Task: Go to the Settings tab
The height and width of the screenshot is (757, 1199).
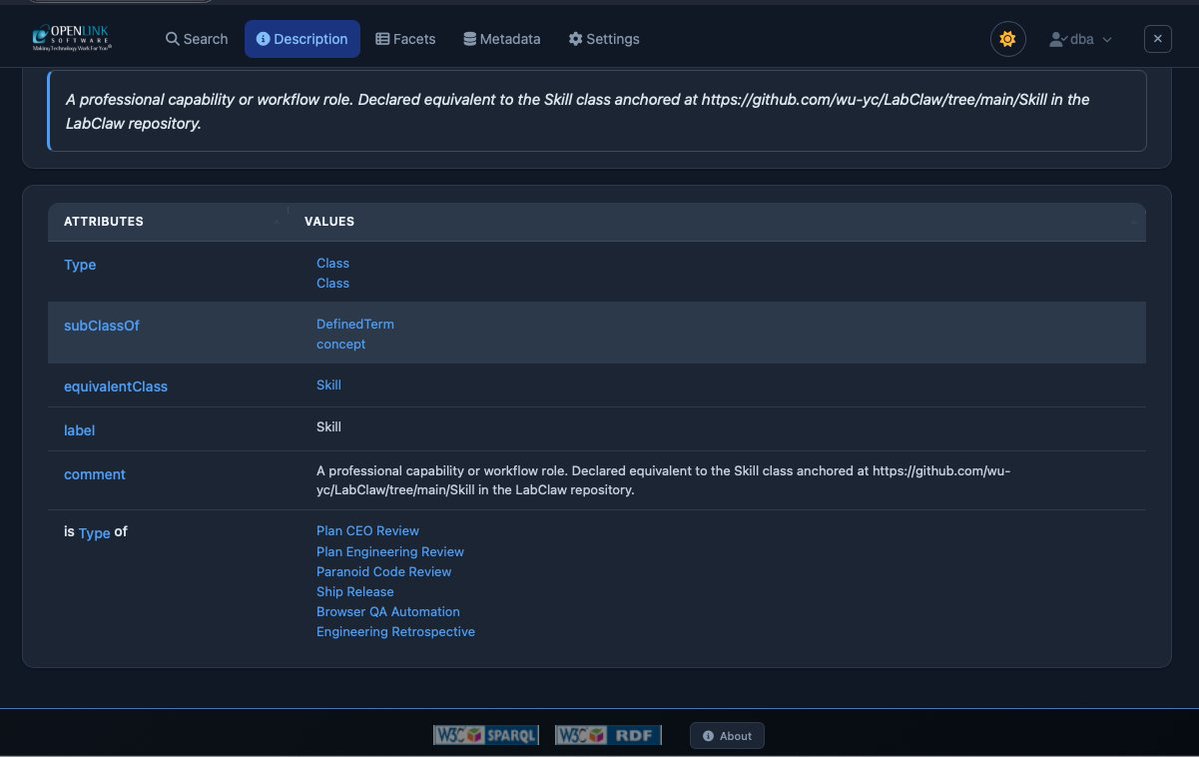Action: click(603, 39)
